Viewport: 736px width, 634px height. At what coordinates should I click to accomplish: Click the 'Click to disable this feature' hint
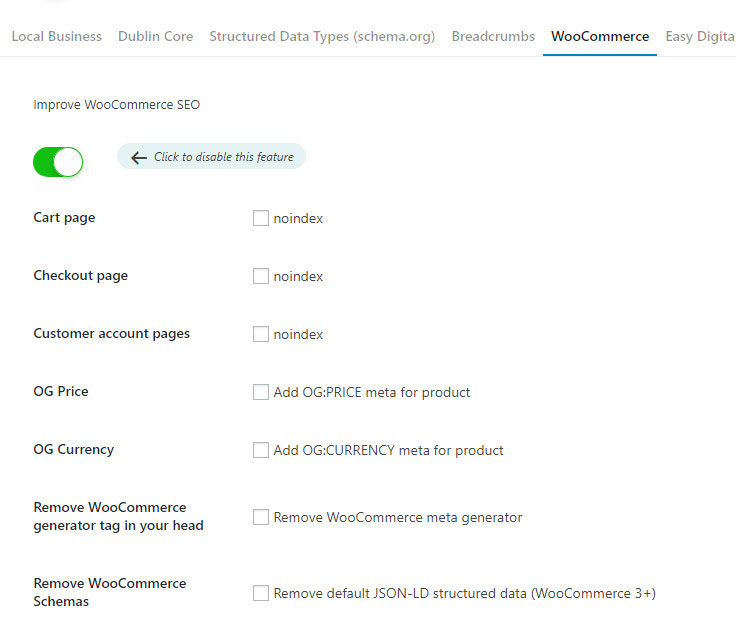point(223,157)
